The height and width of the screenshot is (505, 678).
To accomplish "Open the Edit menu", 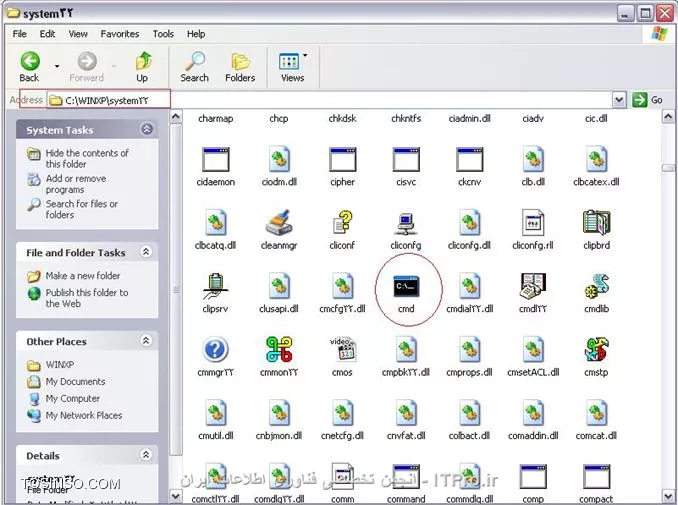I will [47, 34].
